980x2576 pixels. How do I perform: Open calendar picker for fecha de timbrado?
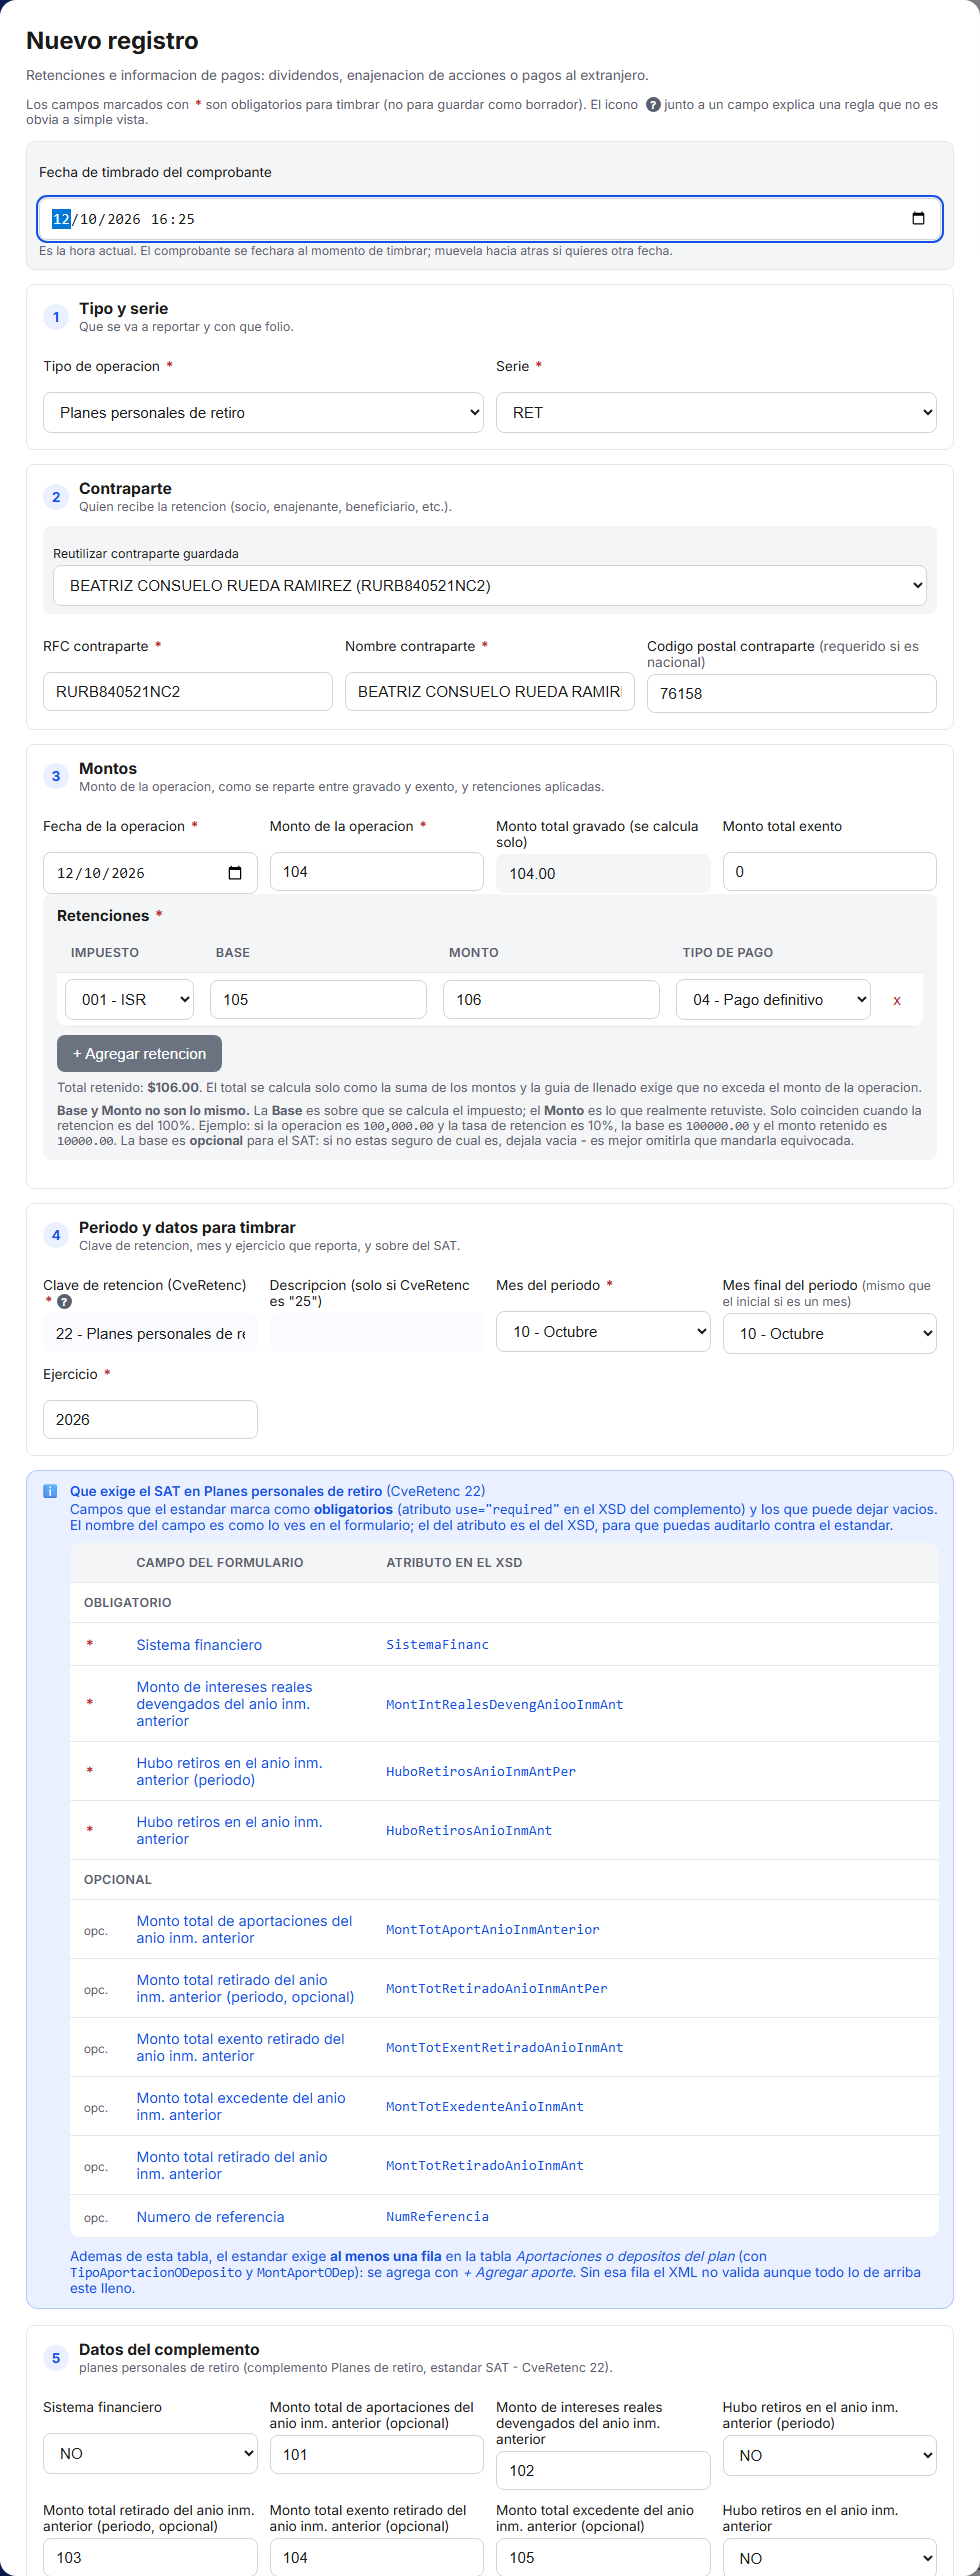(918, 219)
